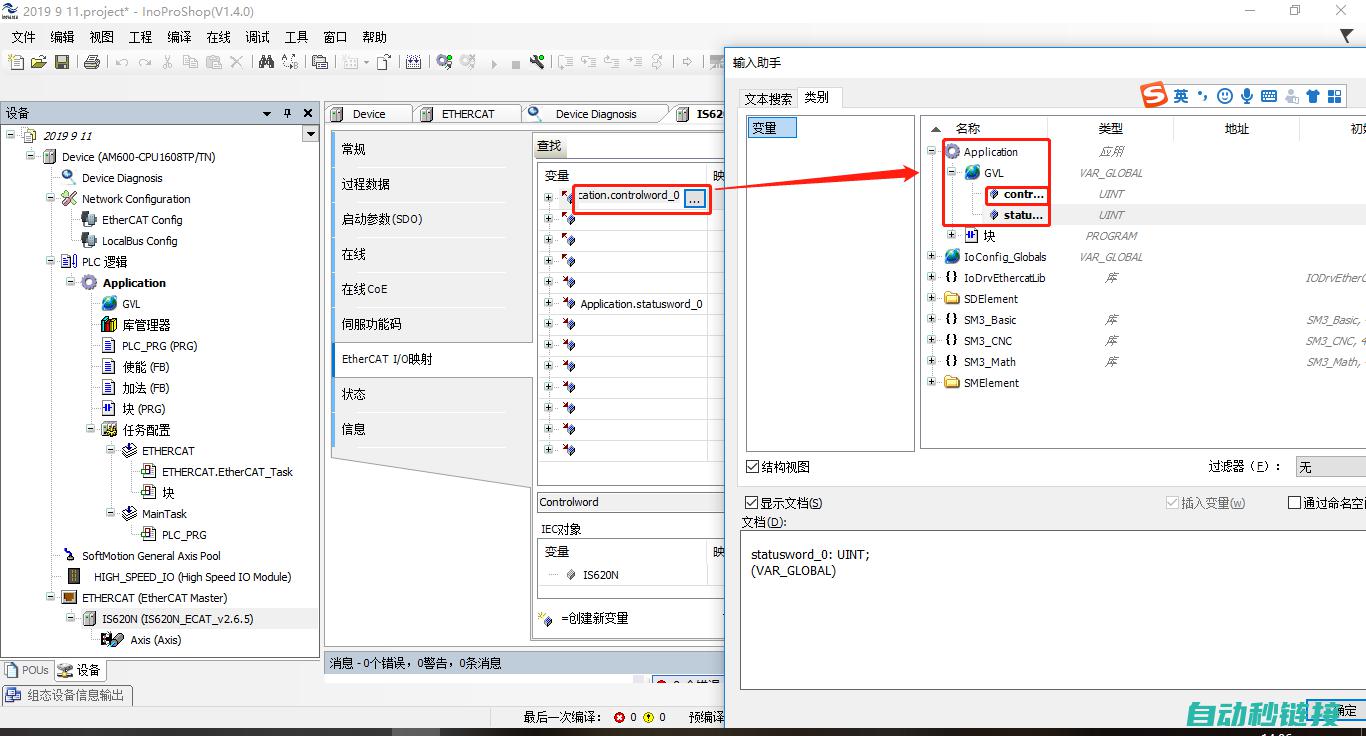The image size is (1366, 736).
Task: Save the project with the floppy icon
Action: (x=62, y=62)
